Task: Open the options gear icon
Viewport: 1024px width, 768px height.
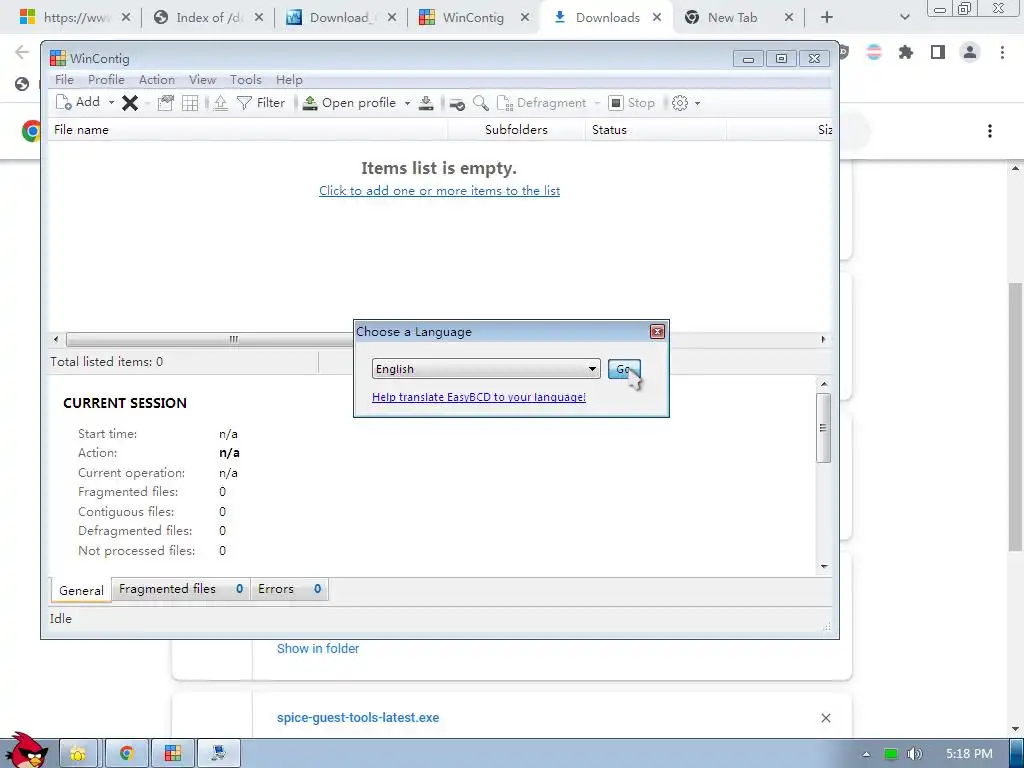Action: click(x=680, y=103)
